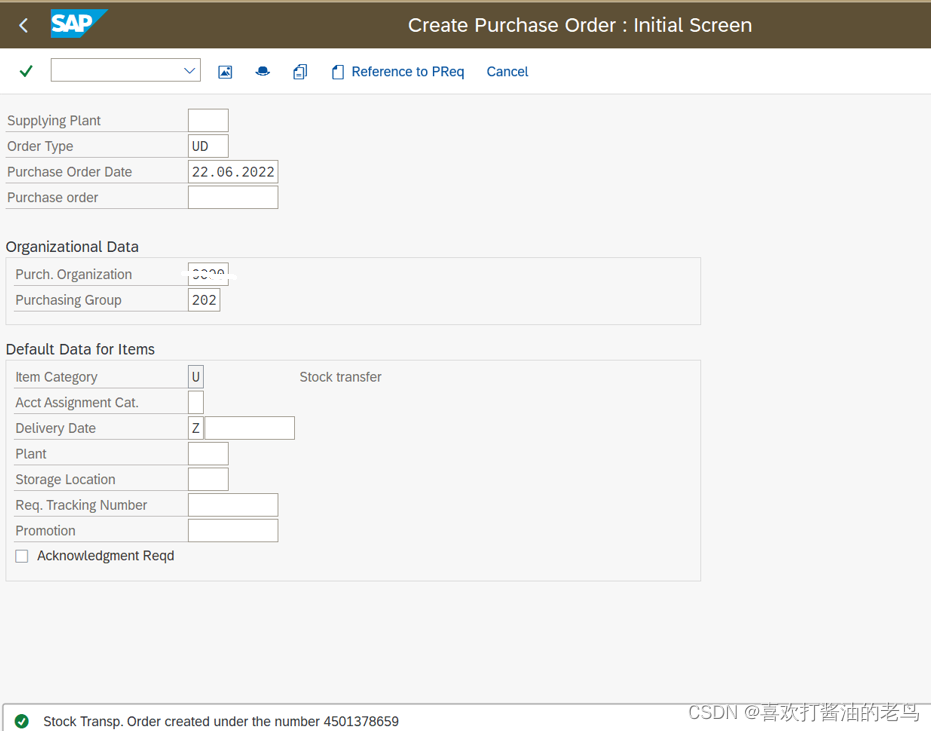Focus the Purchase order number field
935x731 pixels.
pos(233,198)
